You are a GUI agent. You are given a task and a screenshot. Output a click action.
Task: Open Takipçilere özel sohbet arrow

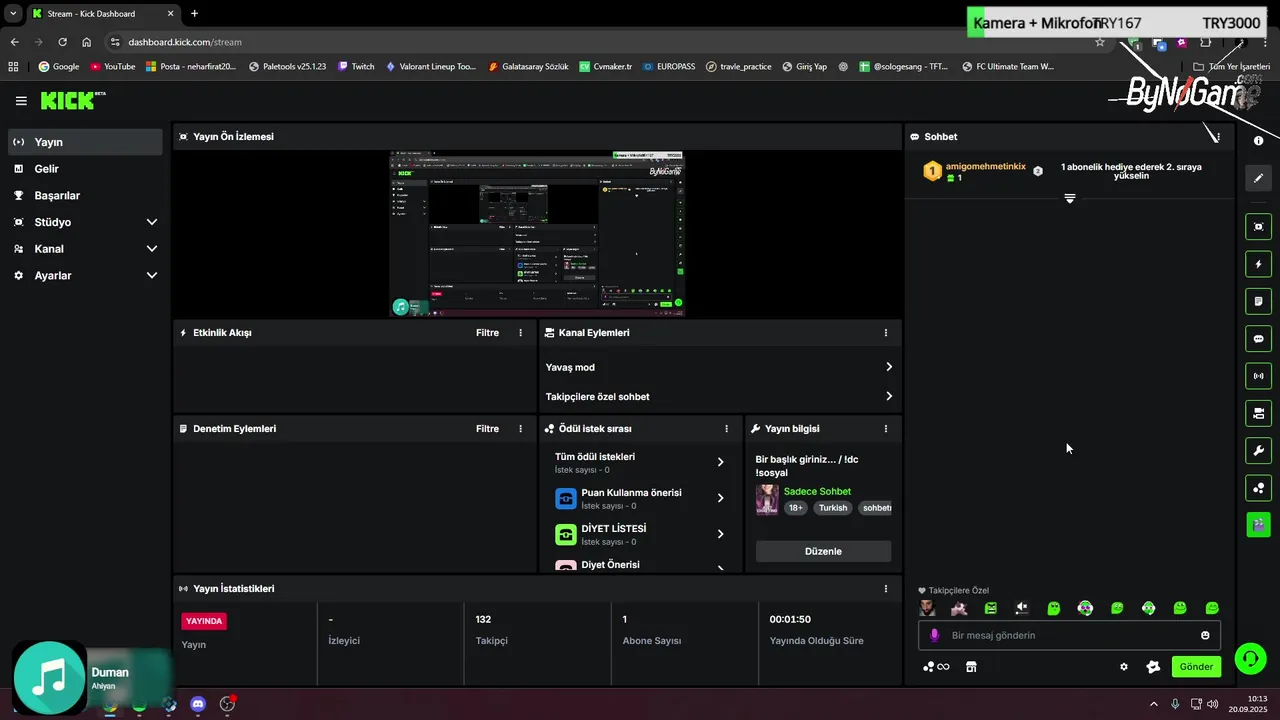(889, 397)
